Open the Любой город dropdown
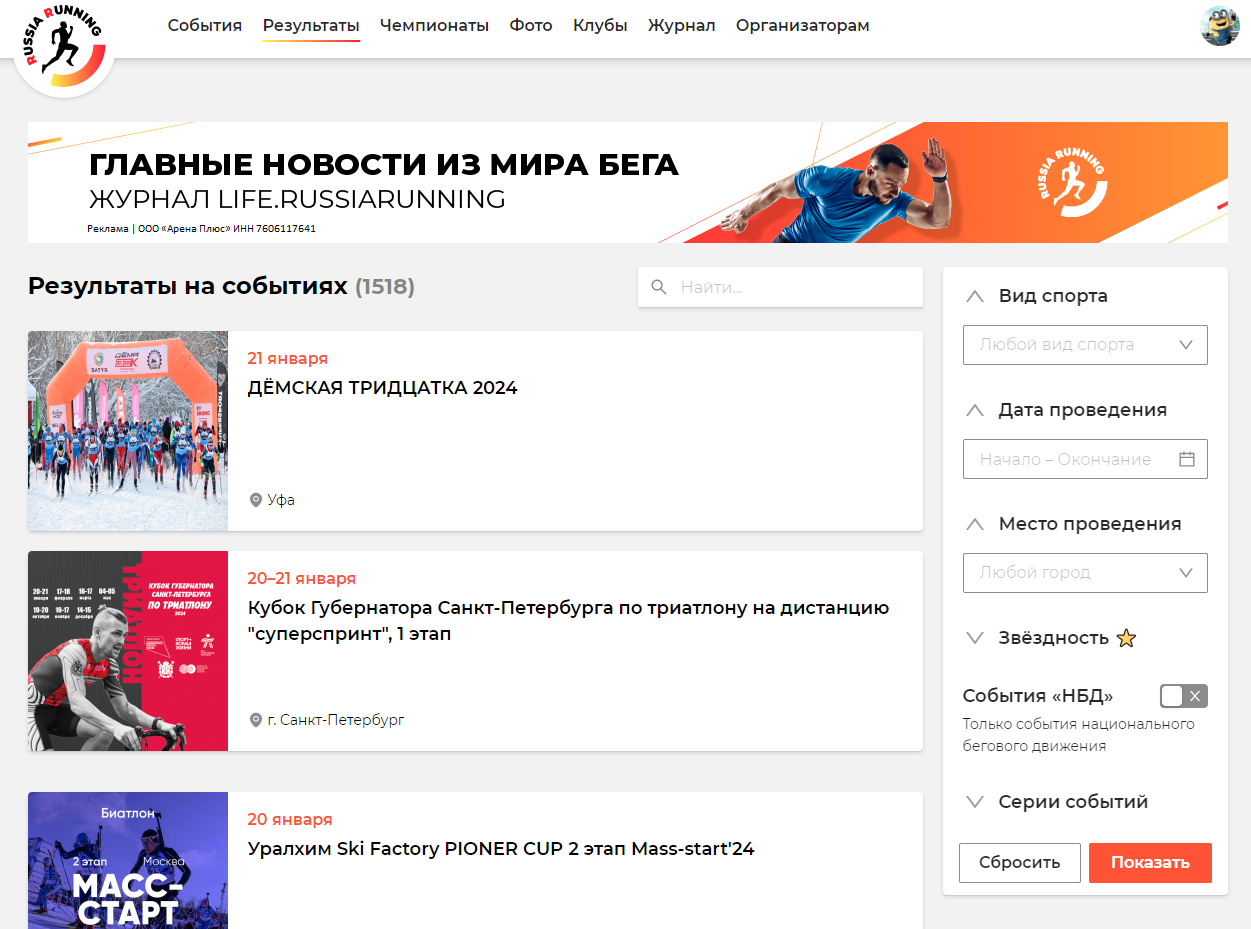Image resolution: width=1251 pixels, height=929 pixels. coord(1084,573)
